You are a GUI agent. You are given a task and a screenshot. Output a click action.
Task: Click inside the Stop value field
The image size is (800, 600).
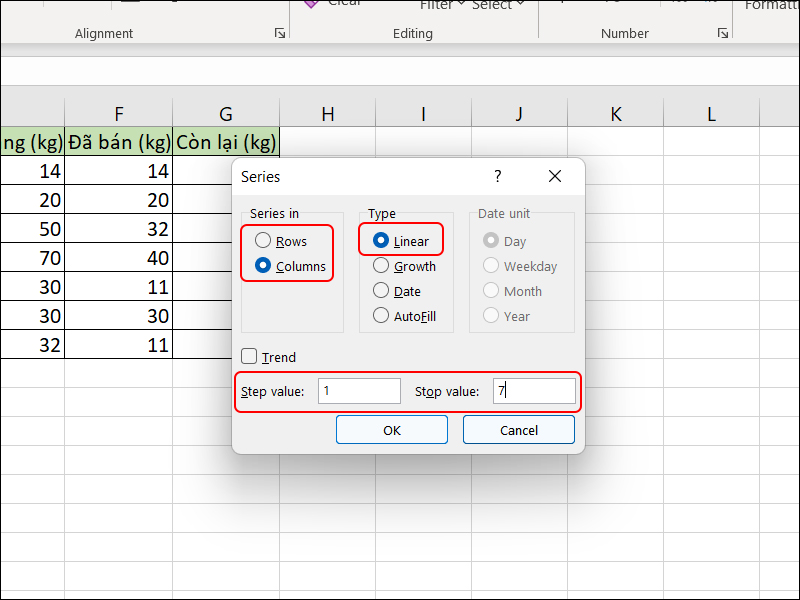pos(534,391)
